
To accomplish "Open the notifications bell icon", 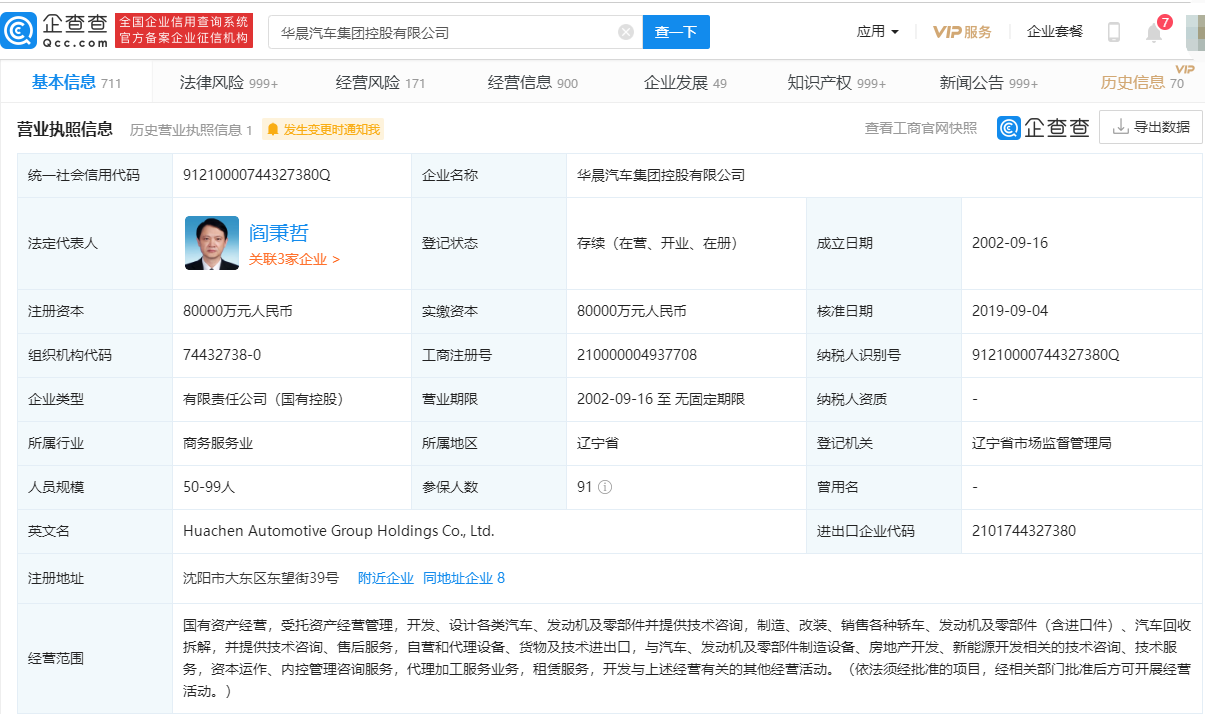I will [1154, 33].
